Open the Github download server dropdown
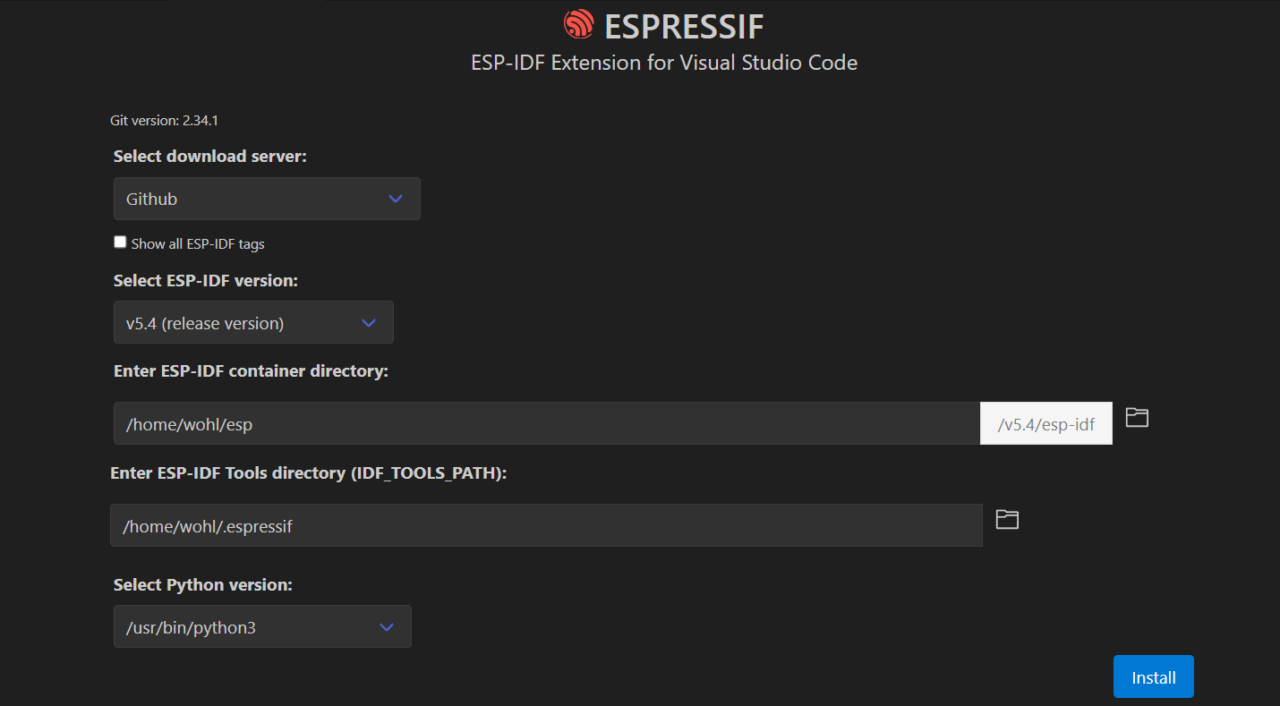This screenshot has width=1280, height=706. 266,199
